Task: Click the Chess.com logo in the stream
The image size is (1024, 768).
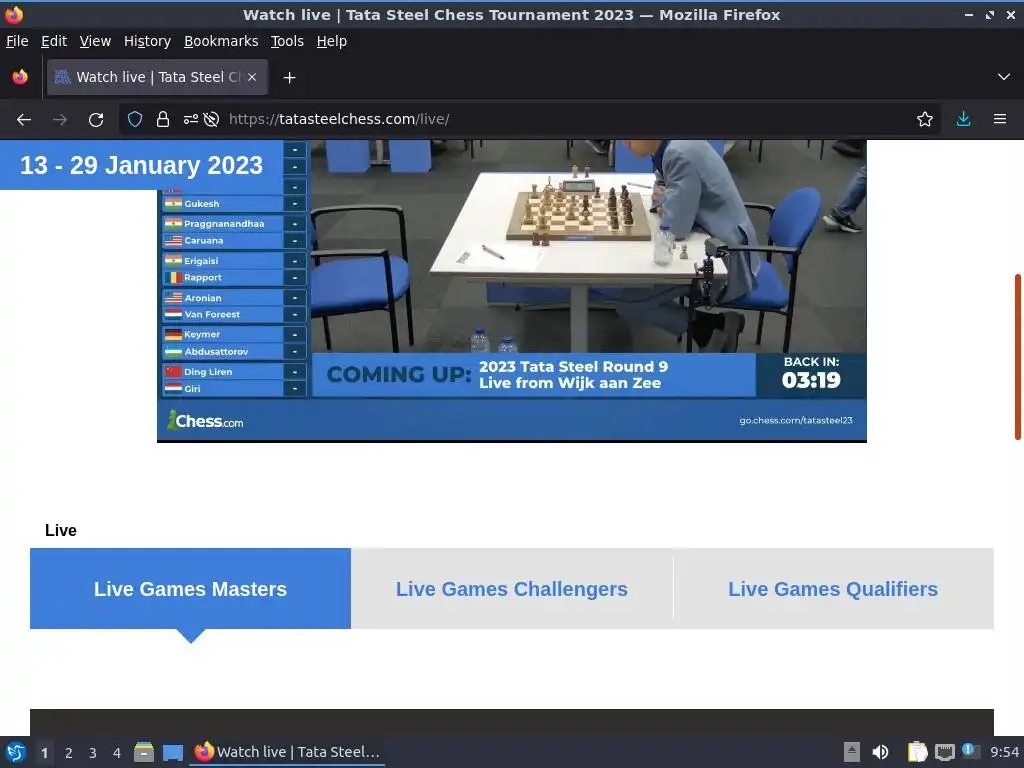Action: pos(205,421)
